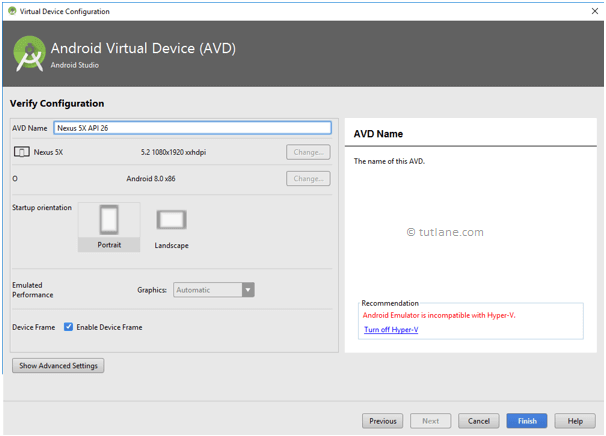Go back with the Previous button
The height and width of the screenshot is (436, 606).
click(x=383, y=421)
